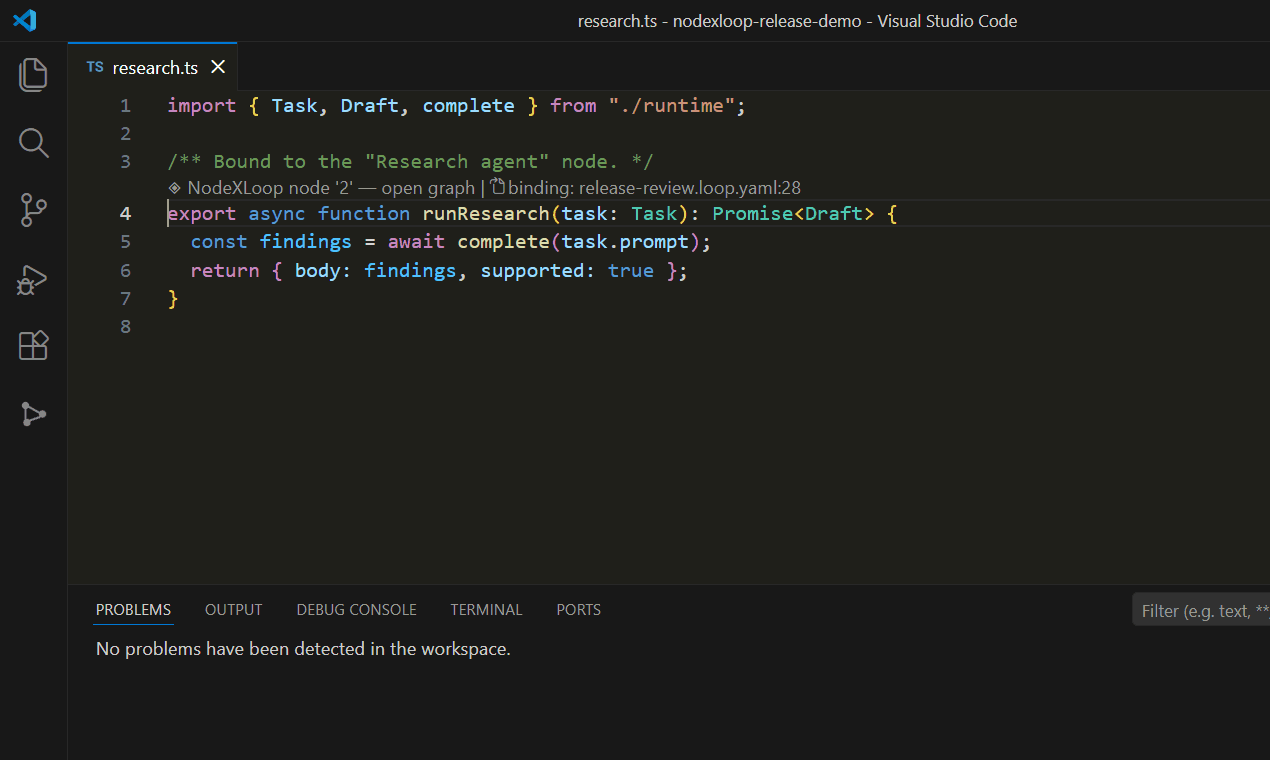Open the NodeXLoop graph view icon
This screenshot has width=1270, height=760.
pos(33,414)
